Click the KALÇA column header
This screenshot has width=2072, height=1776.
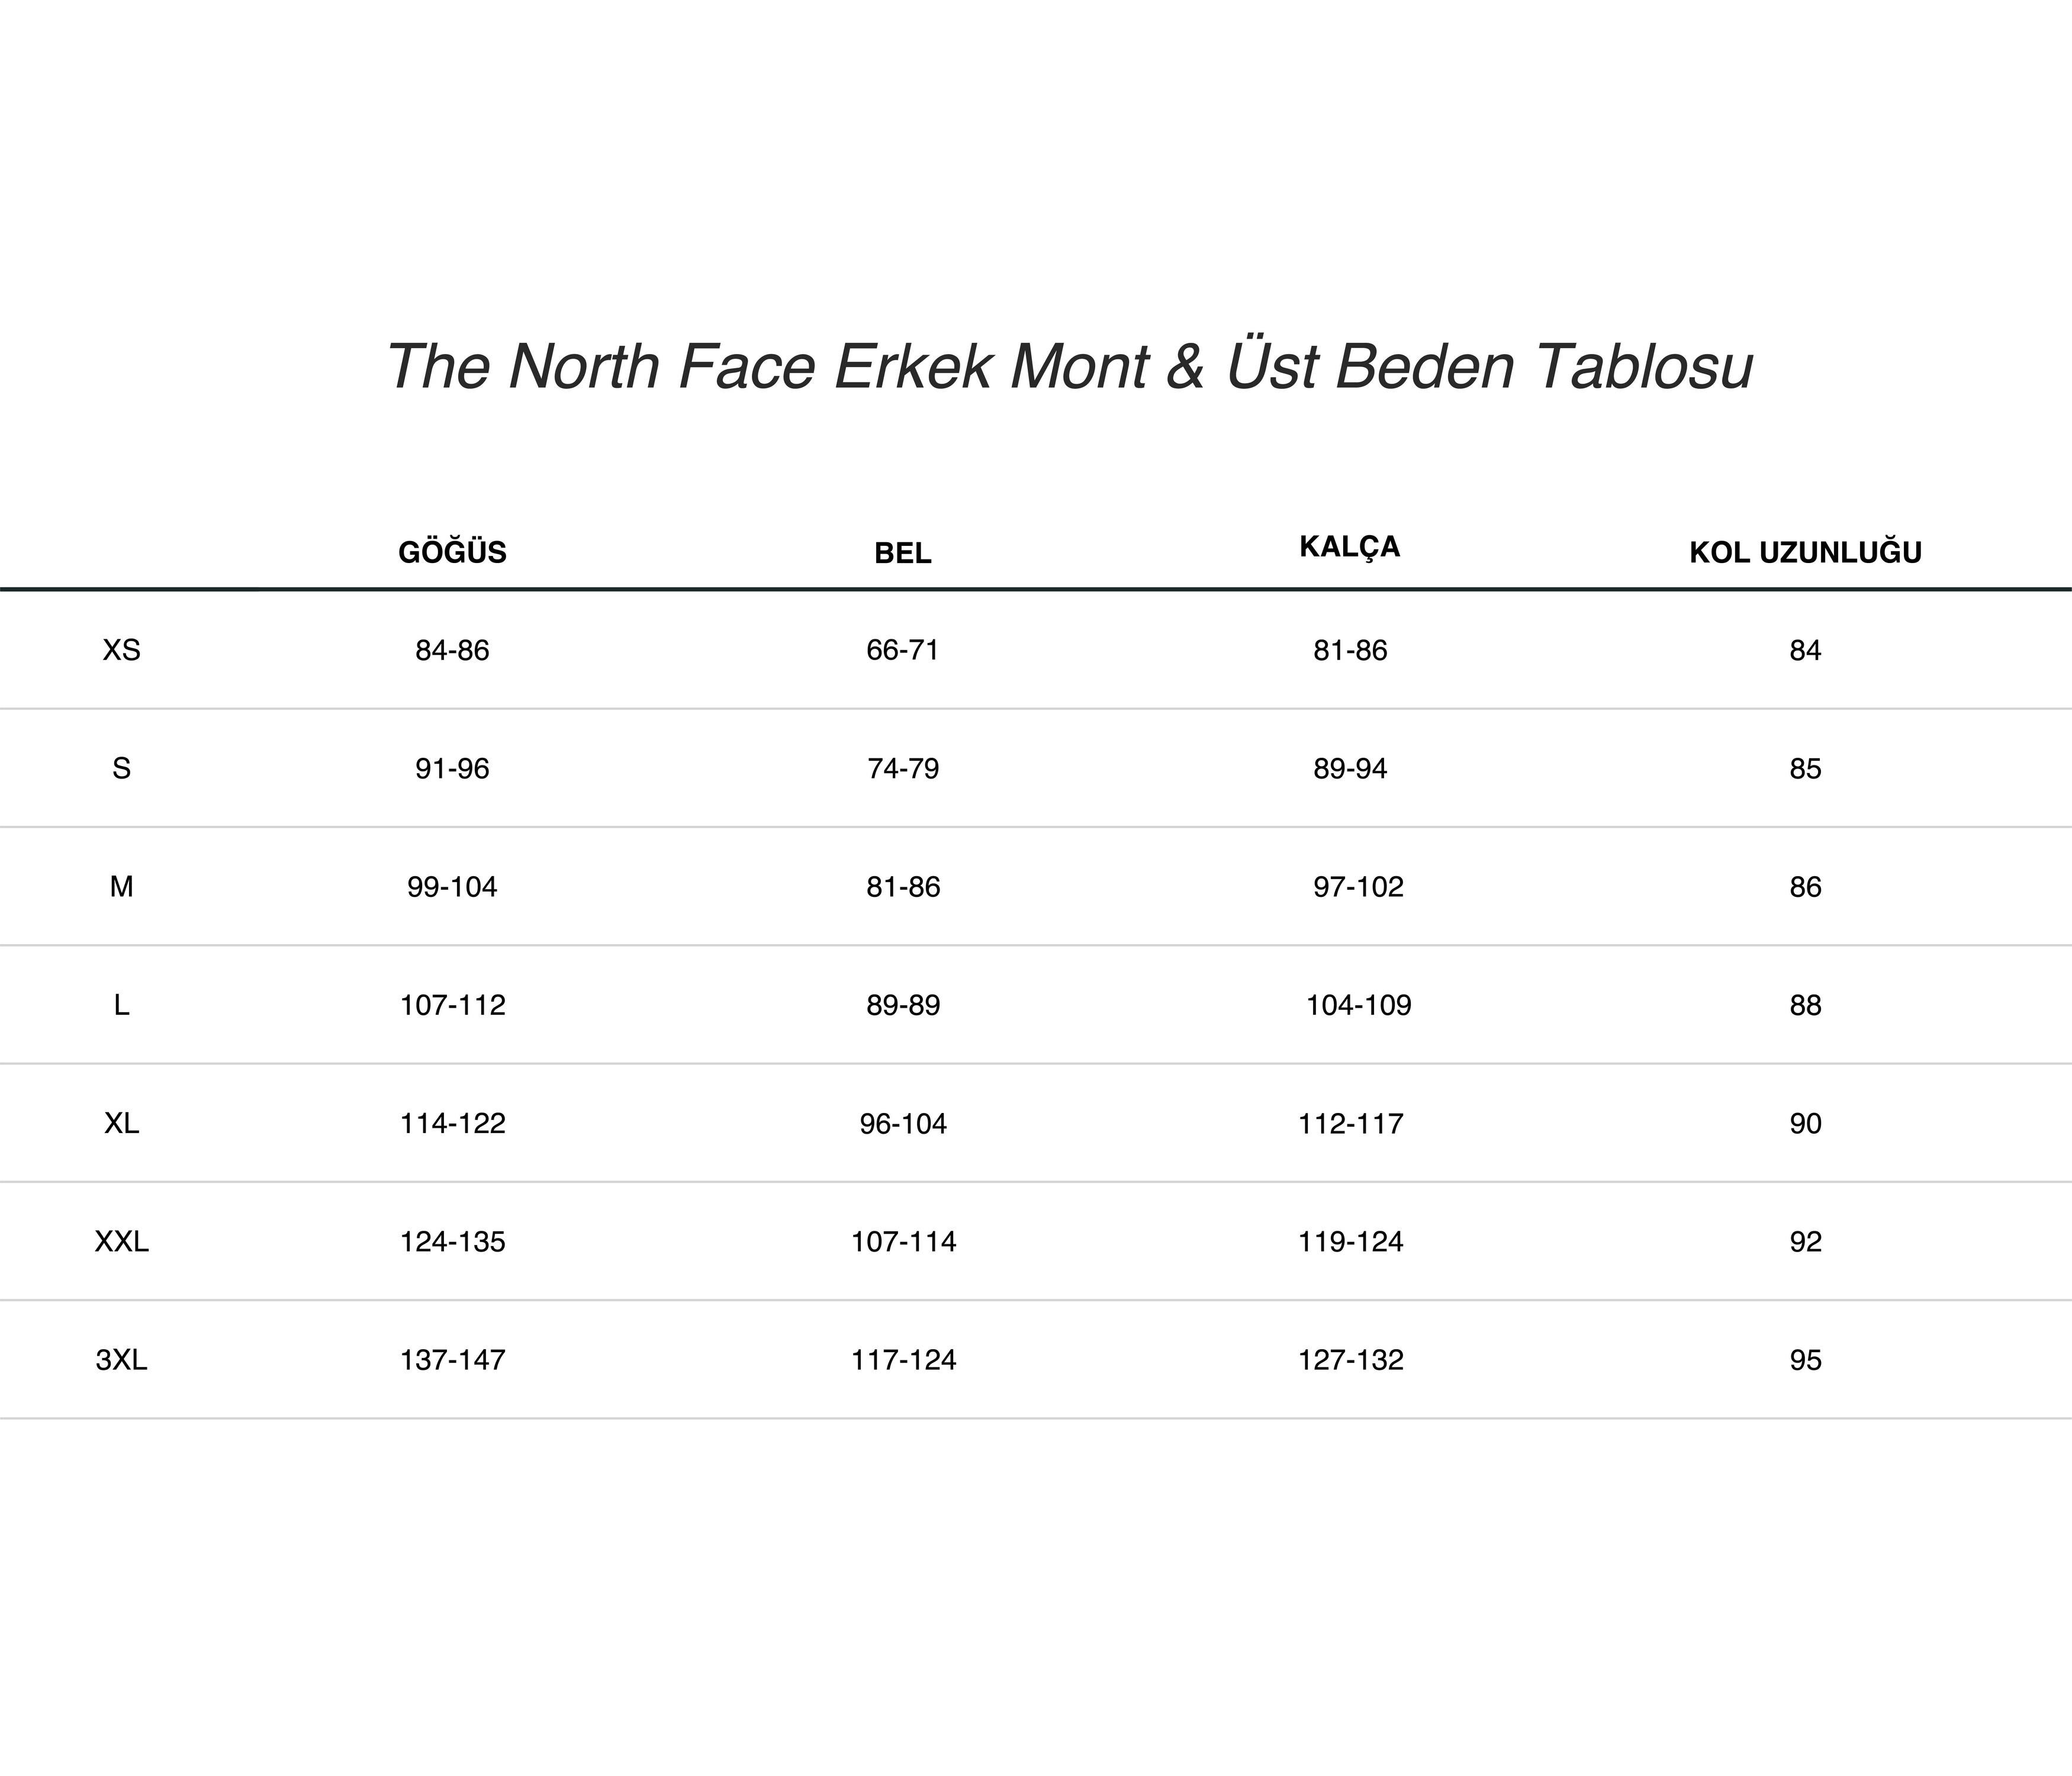1349,547
